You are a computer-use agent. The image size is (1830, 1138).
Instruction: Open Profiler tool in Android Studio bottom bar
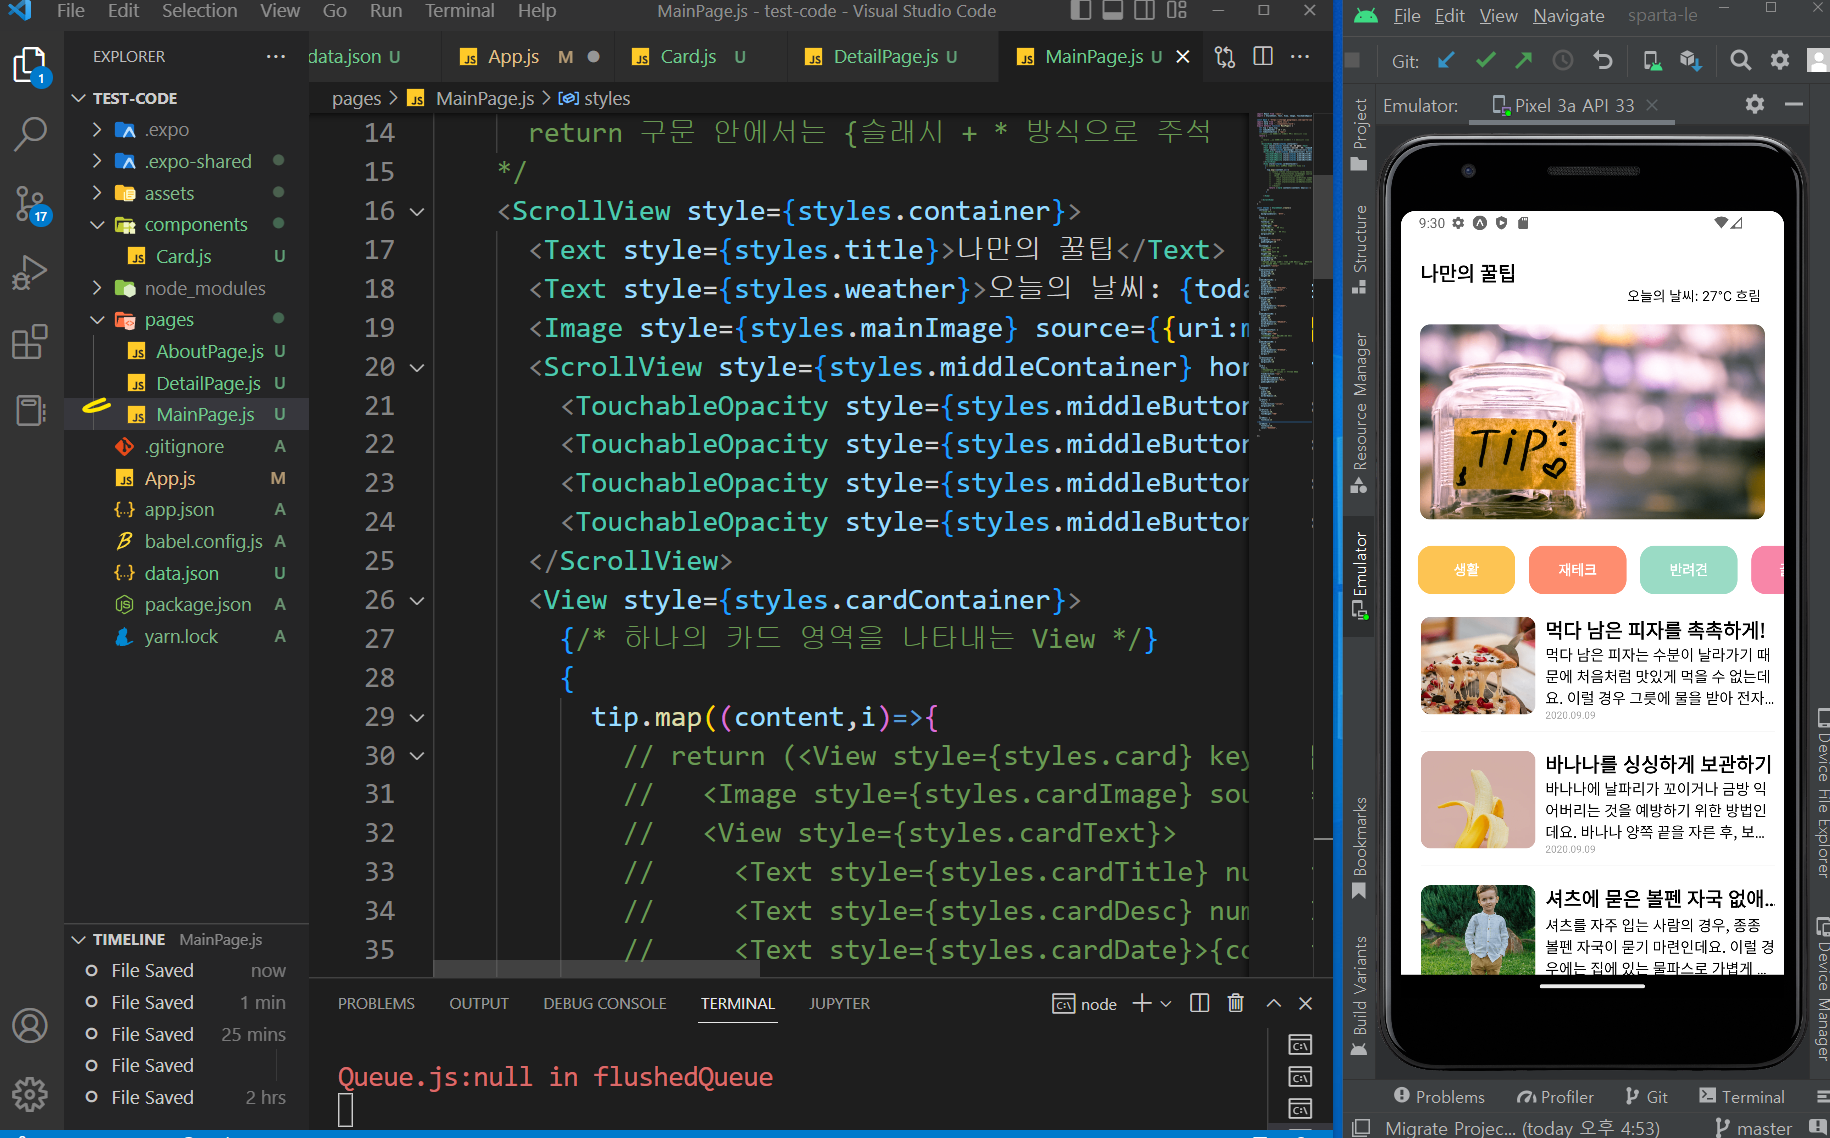coord(1555,1097)
